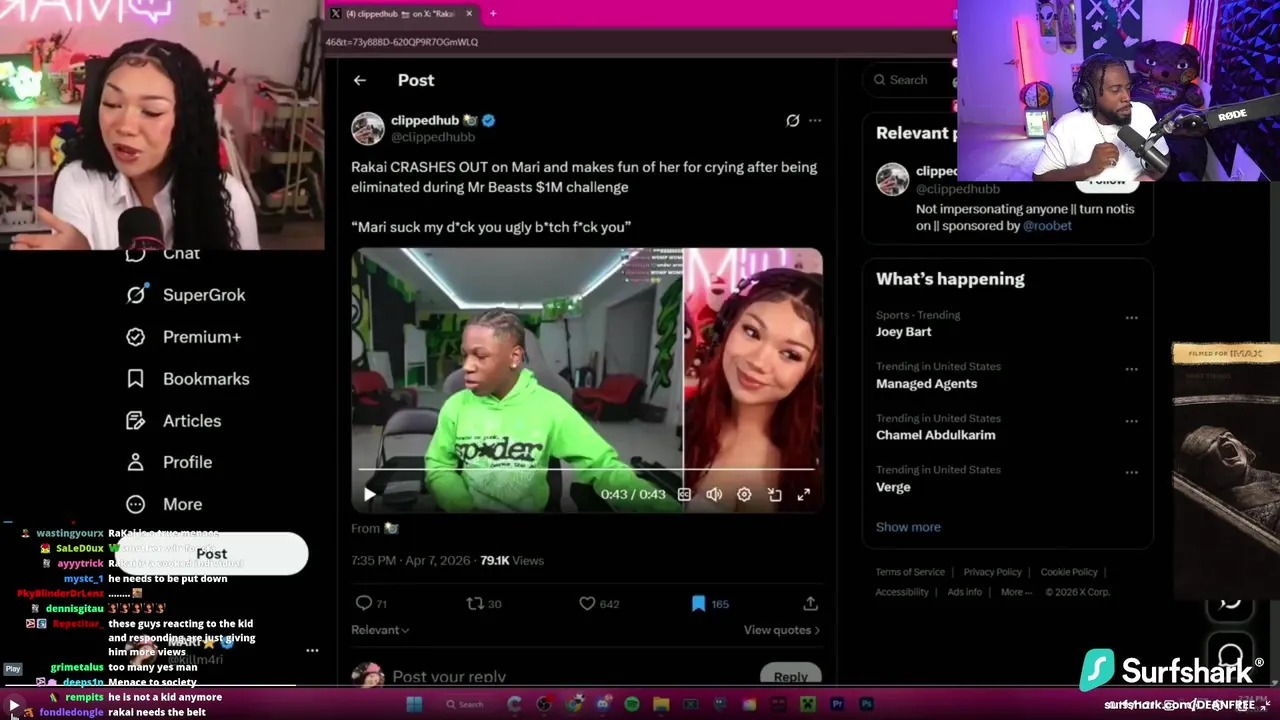Screen dimensions: 1280x720
Task: Seek on the video progress bar
Action: click(x=587, y=469)
